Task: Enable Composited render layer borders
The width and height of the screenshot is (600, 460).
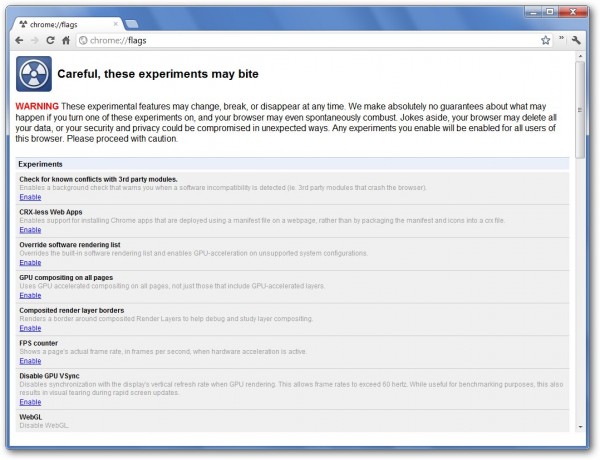Action: [30, 328]
